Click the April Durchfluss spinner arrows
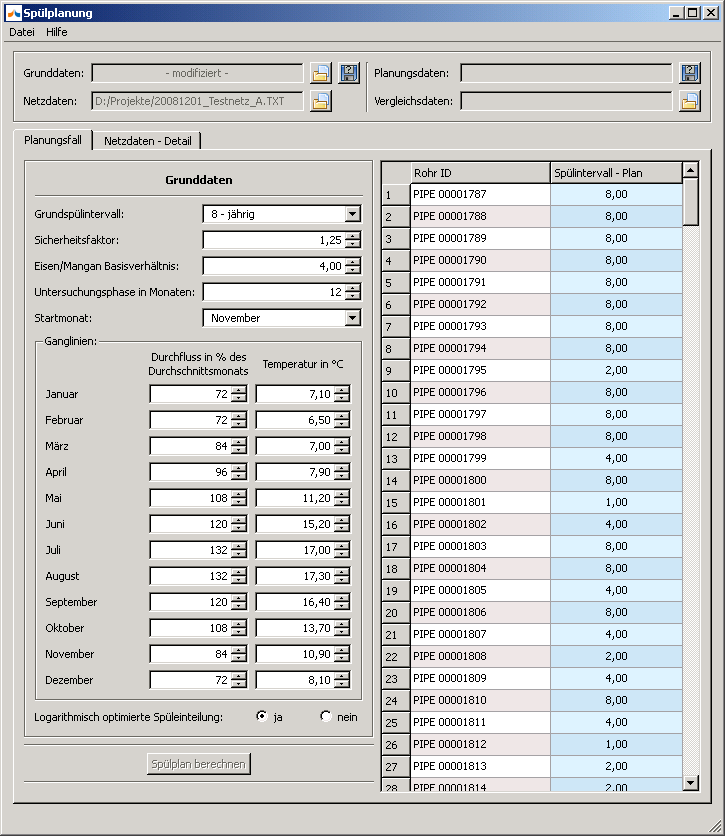 click(239, 472)
